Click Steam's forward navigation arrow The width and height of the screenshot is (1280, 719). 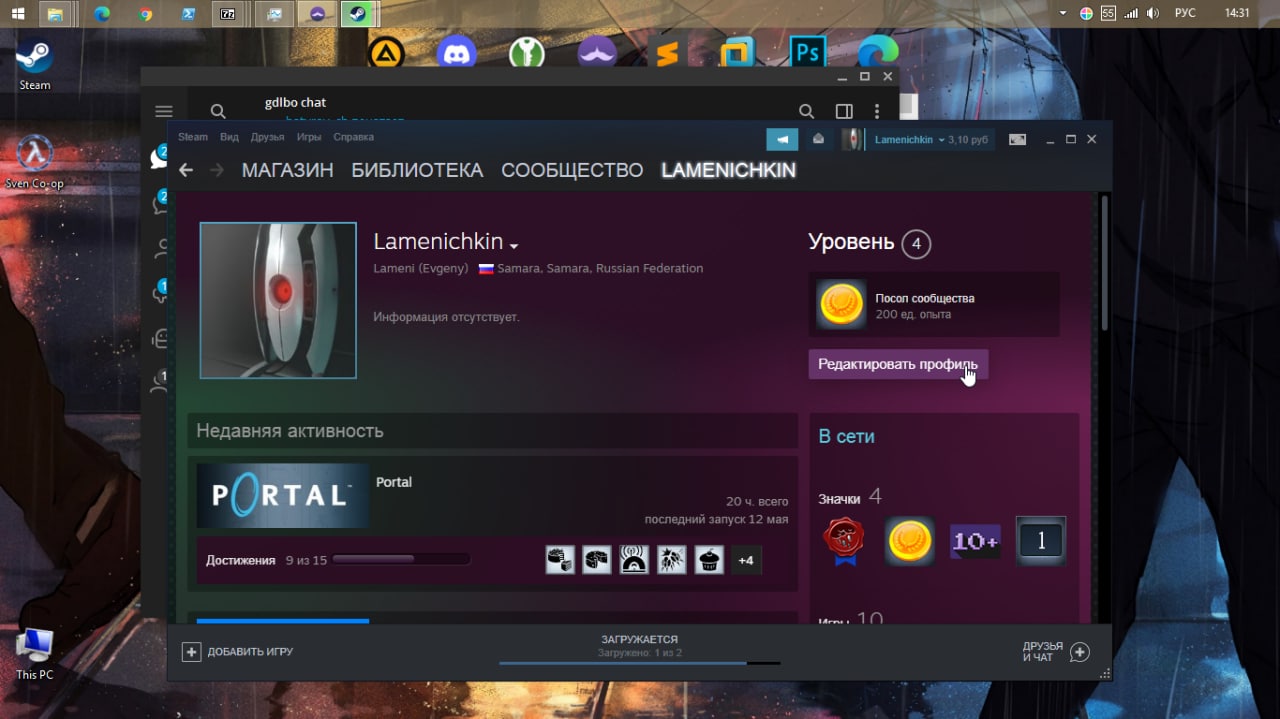(217, 170)
